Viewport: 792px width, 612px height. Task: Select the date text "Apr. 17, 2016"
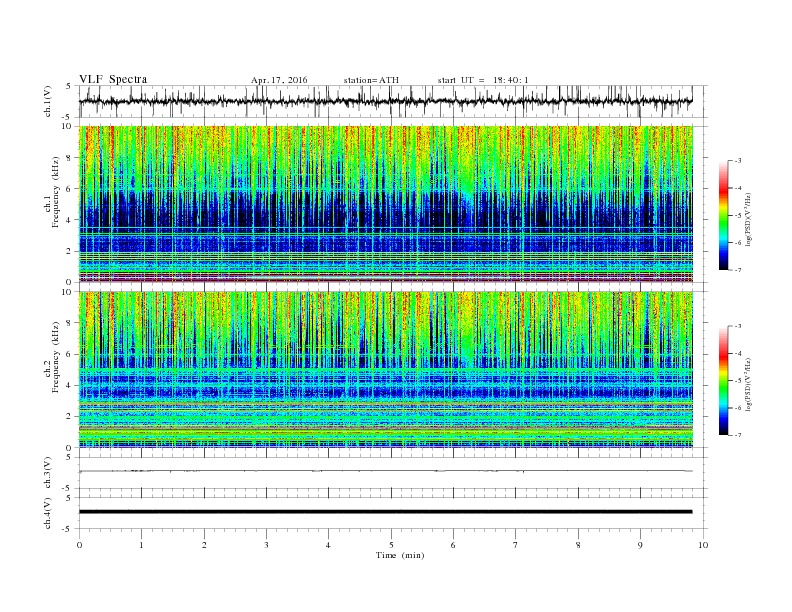click(279, 80)
